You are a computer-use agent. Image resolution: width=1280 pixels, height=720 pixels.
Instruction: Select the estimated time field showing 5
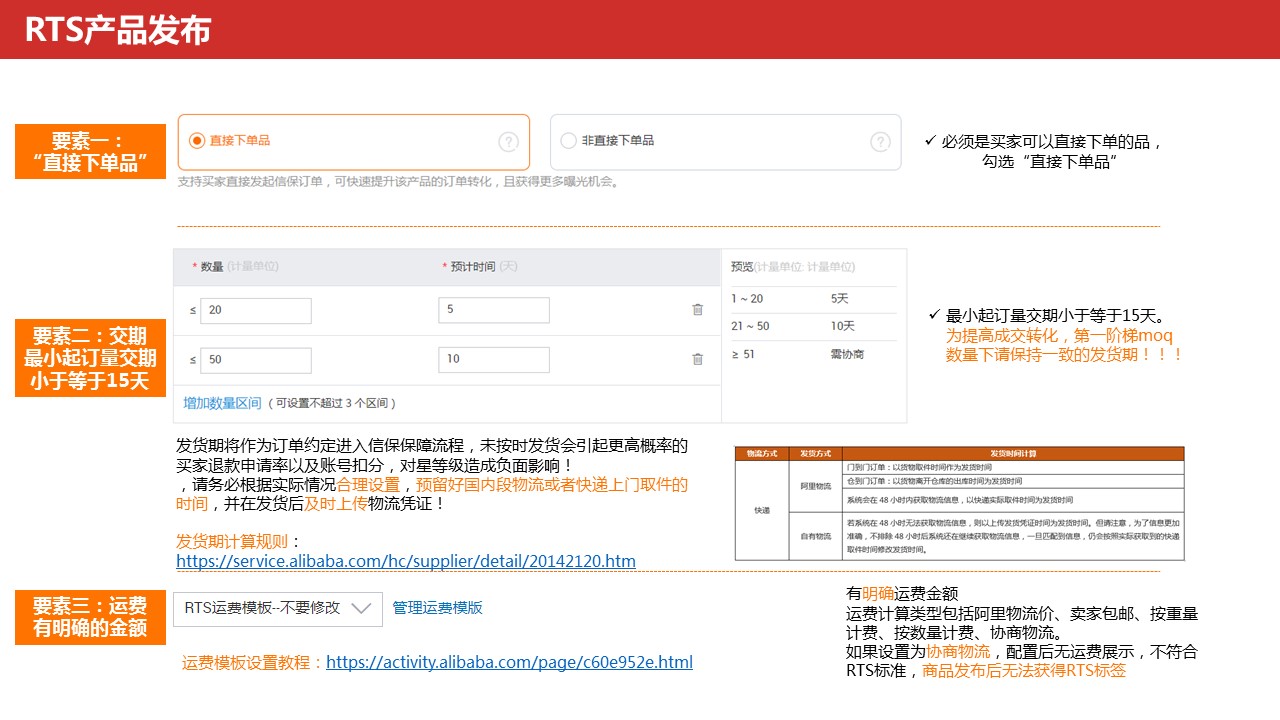tap(493, 310)
